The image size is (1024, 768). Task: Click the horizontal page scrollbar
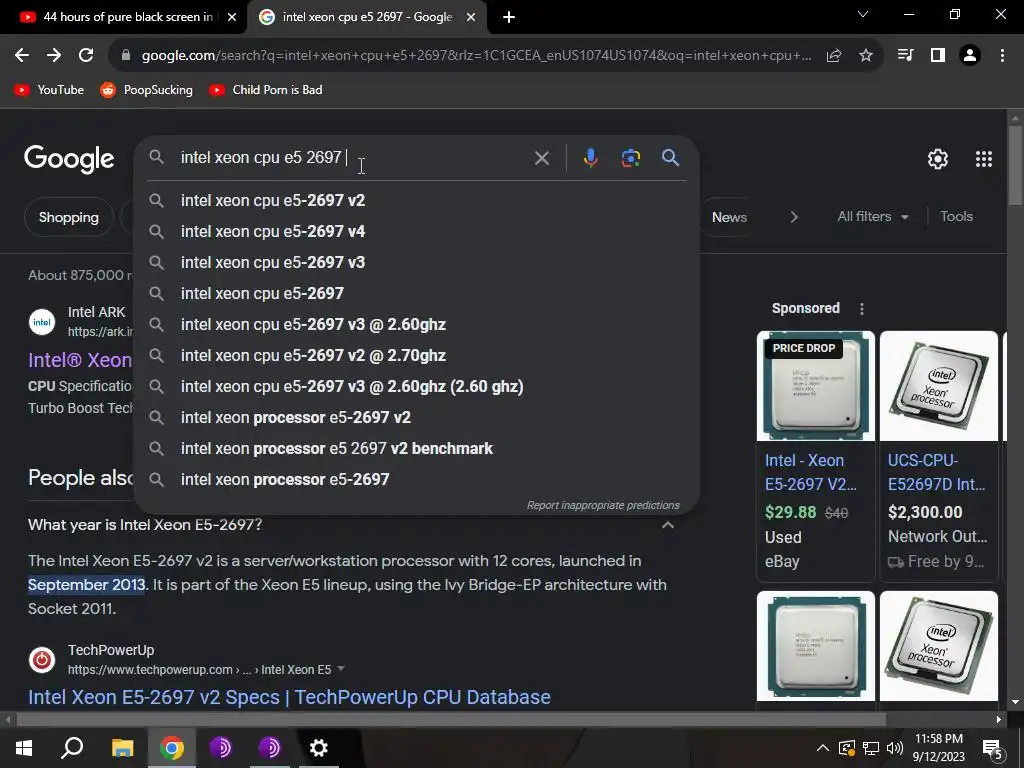point(451,720)
